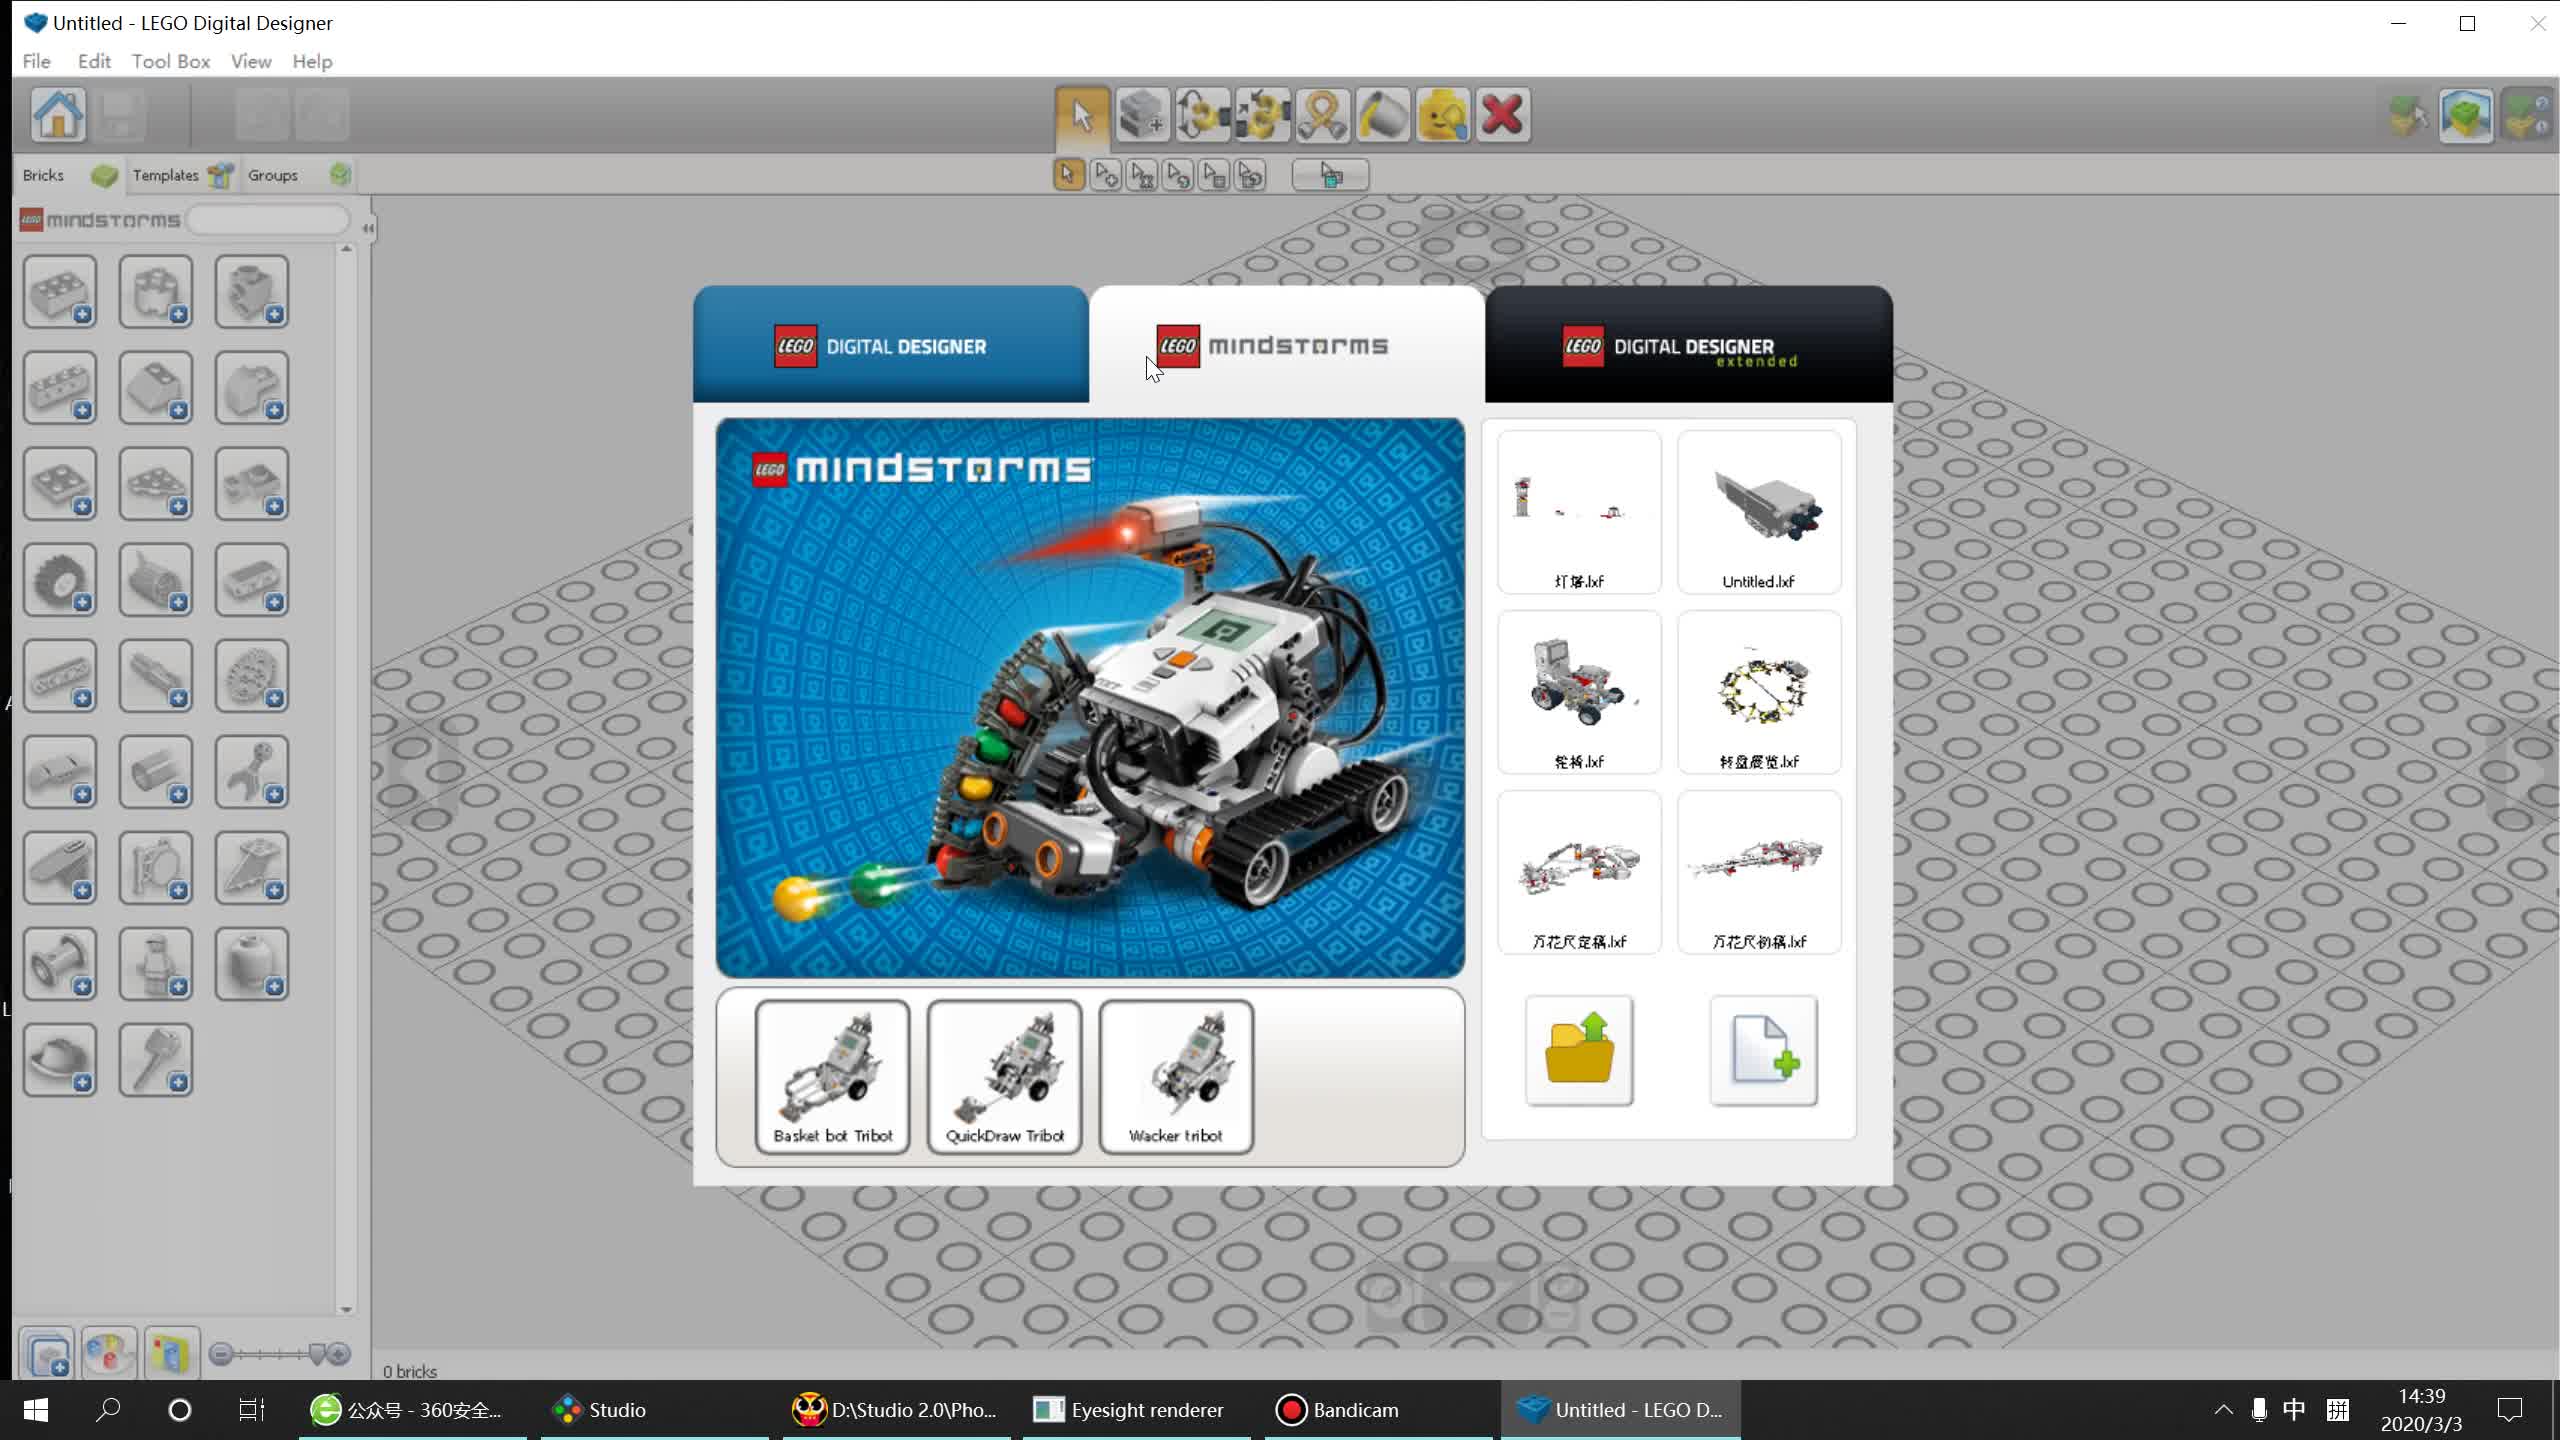Image resolution: width=2560 pixels, height=1440 pixels.
Task: Enable connected selection sub-tool
Action: [1141, 175]
